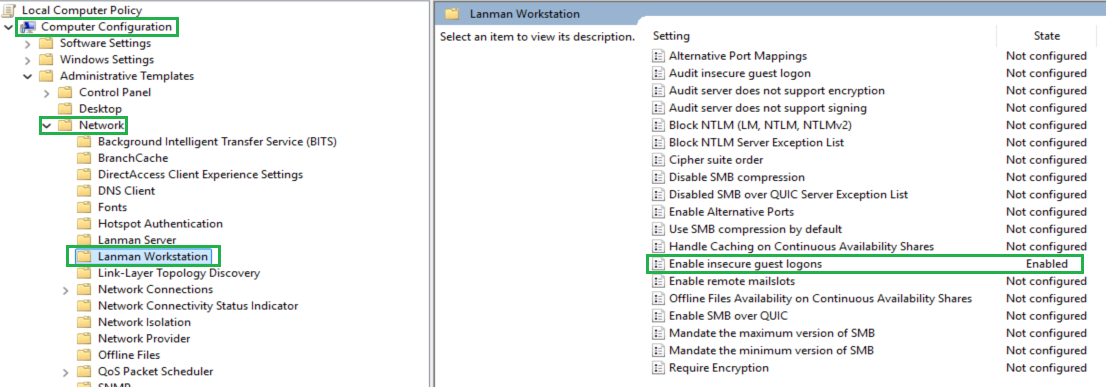Click the Lanman Workstation header folder icon
Image resolution: width=1106 pixels, height=387 pixels.
(x=452, y=13)
